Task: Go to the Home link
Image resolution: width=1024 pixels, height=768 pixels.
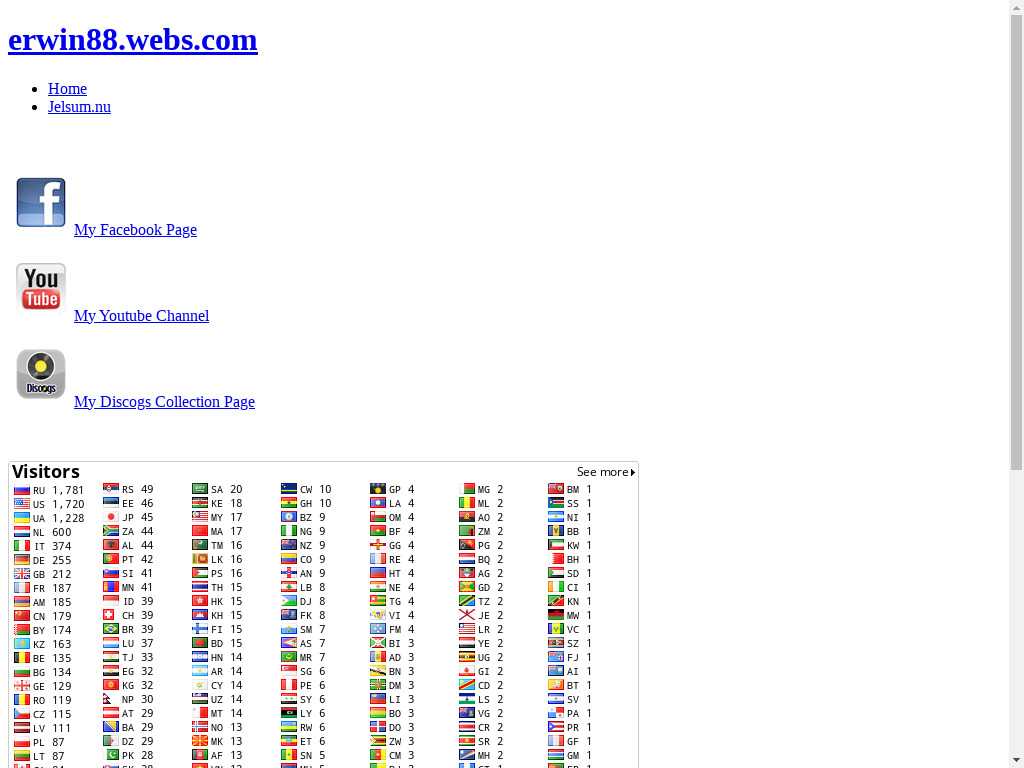Action: [67, 88]
